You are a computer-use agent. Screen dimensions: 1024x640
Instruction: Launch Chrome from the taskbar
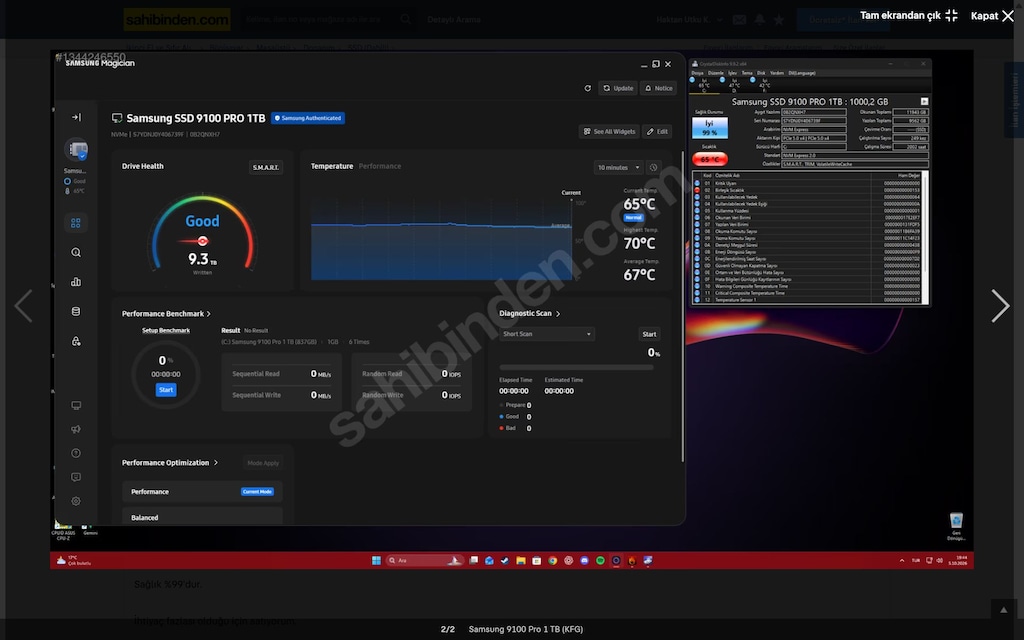click(552, 560)
